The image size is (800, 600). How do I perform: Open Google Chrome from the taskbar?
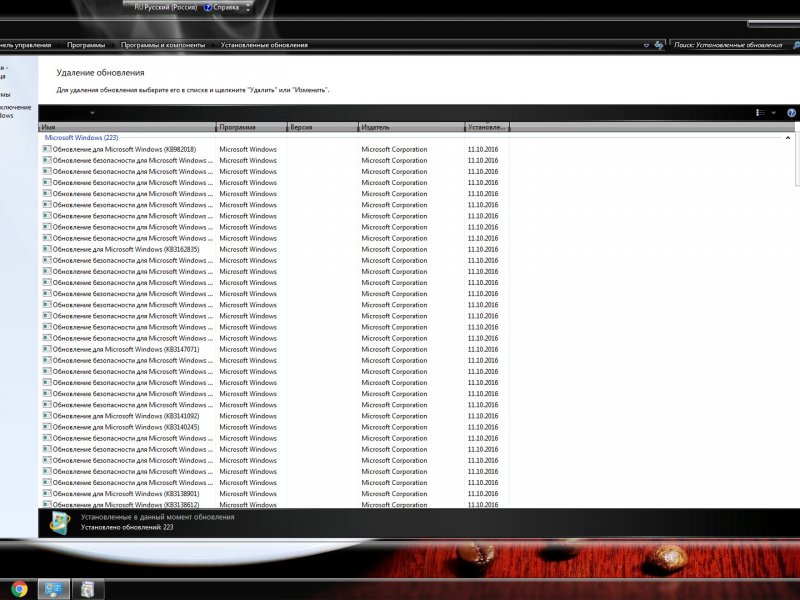click(x=20, y=589)
